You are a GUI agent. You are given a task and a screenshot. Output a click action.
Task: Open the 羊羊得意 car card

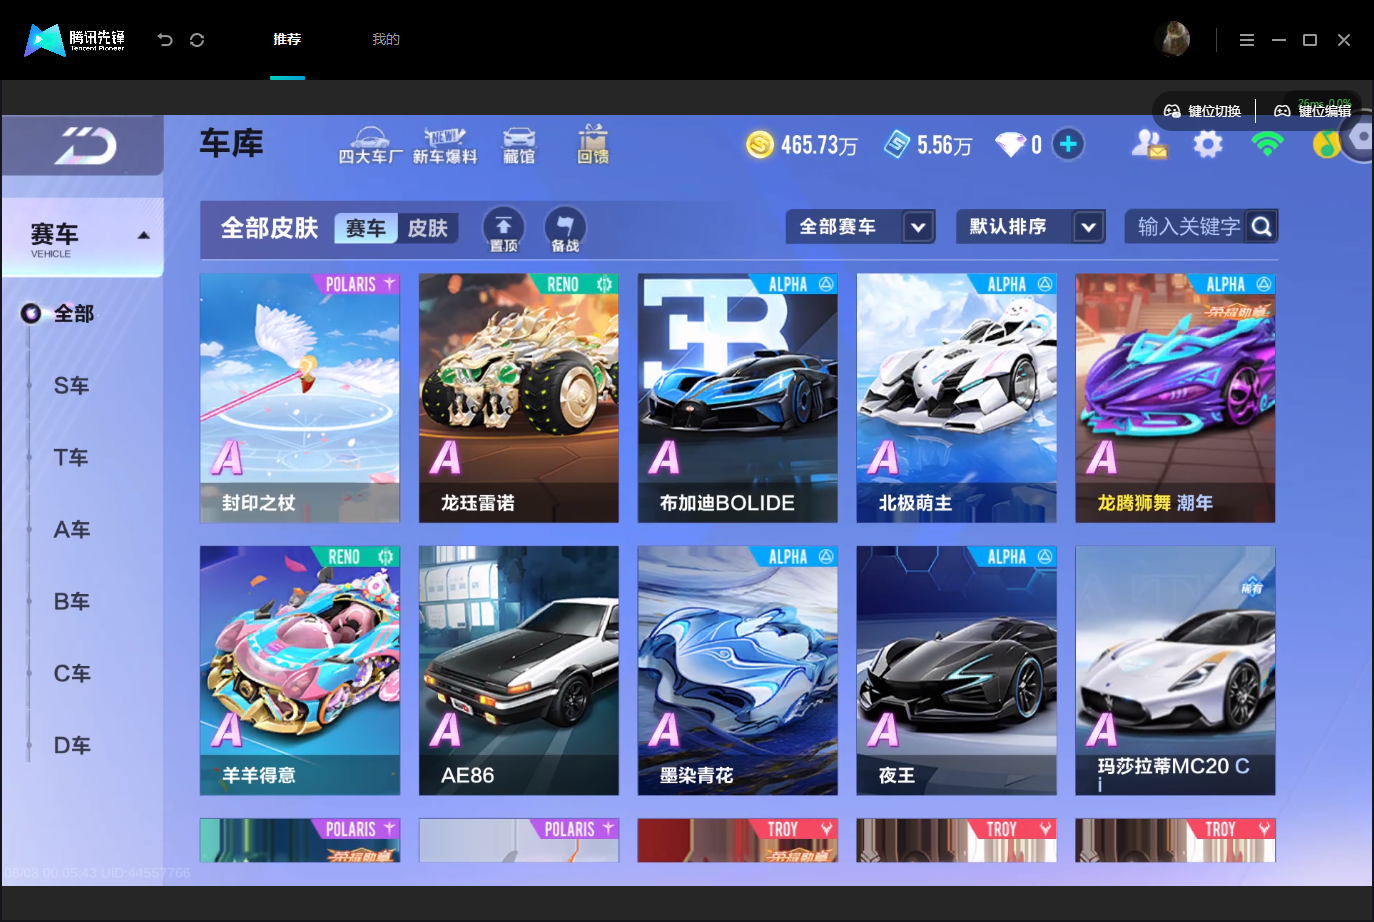300,671
